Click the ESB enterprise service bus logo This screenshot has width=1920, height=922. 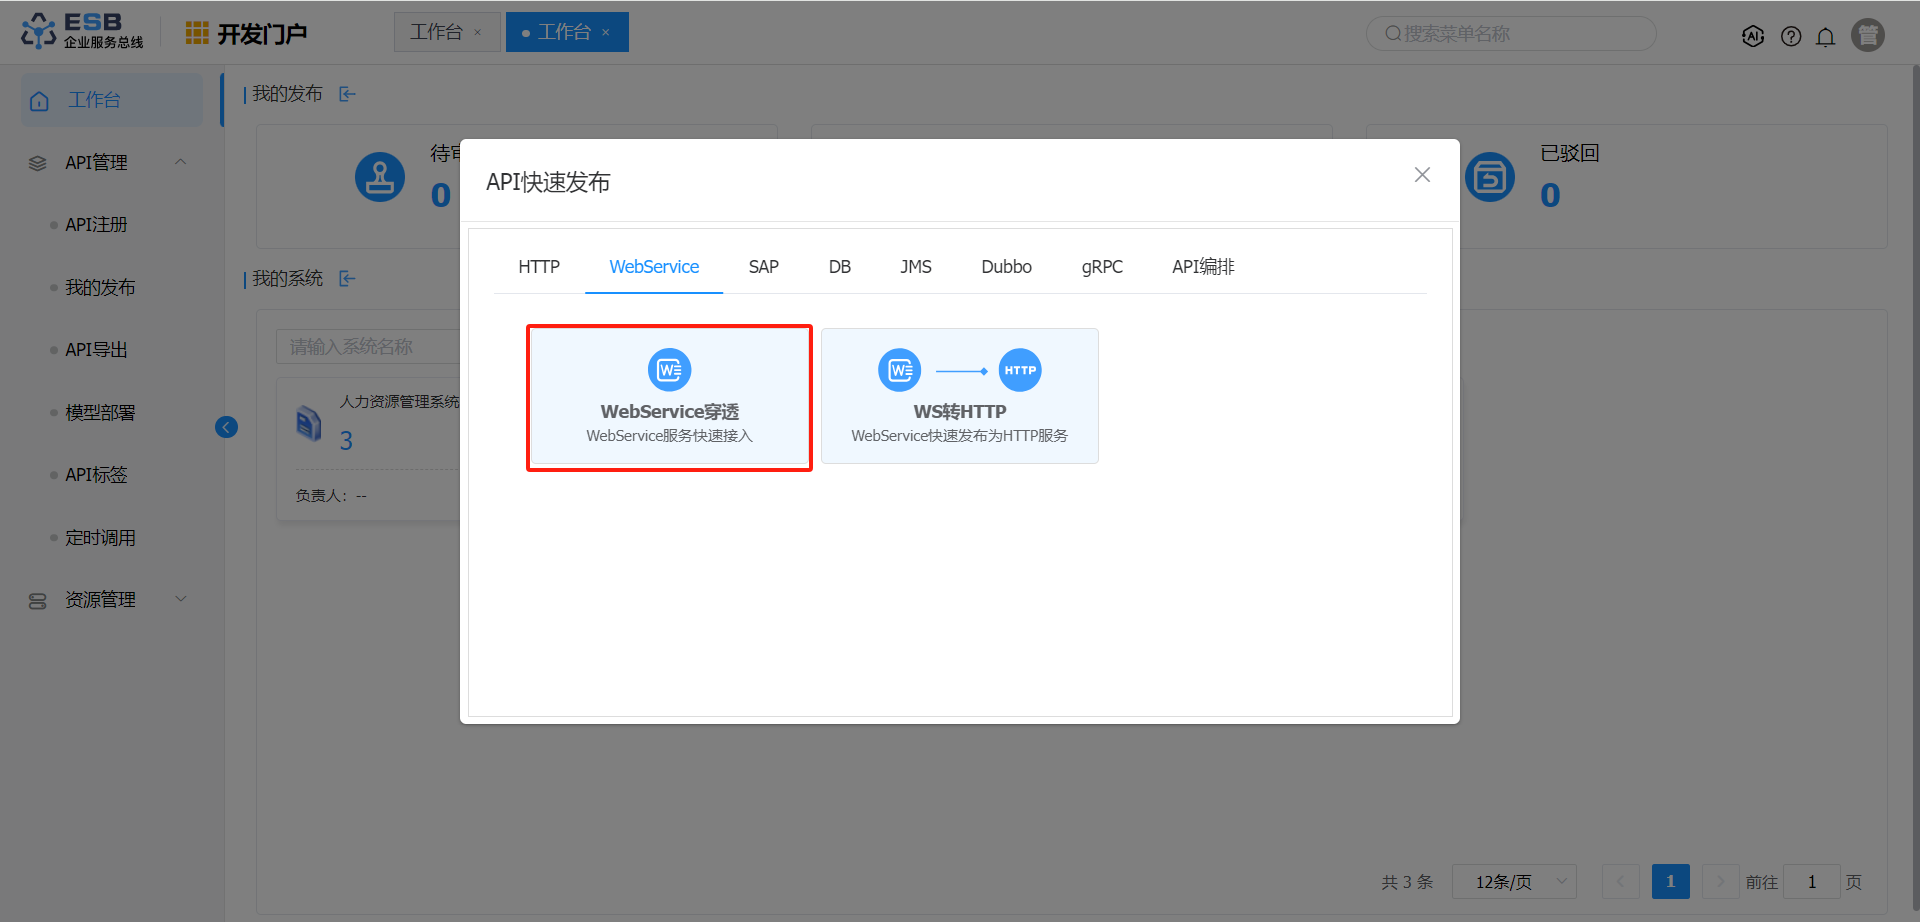(82, 31)
